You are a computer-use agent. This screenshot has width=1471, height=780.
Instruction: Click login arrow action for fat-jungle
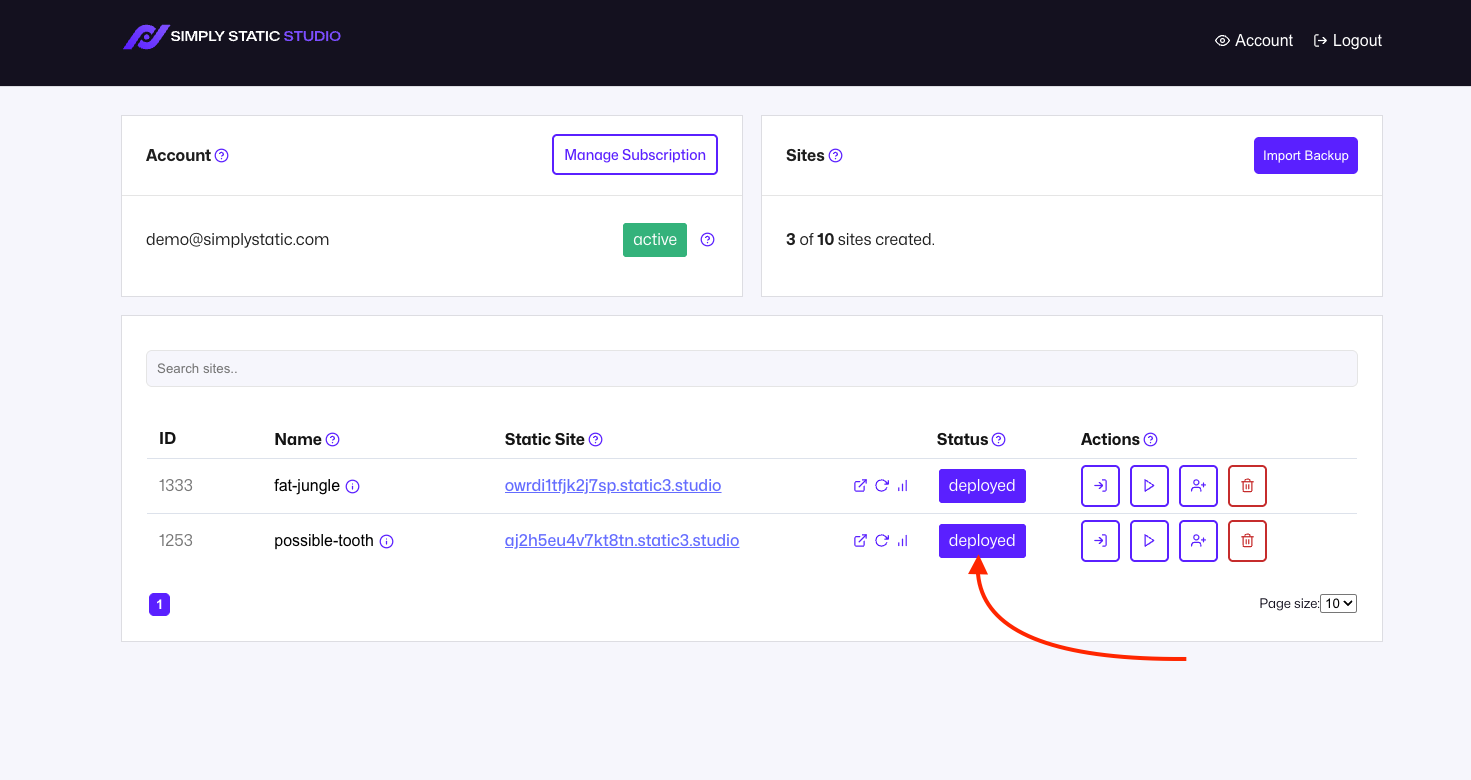coord(1100,486)
